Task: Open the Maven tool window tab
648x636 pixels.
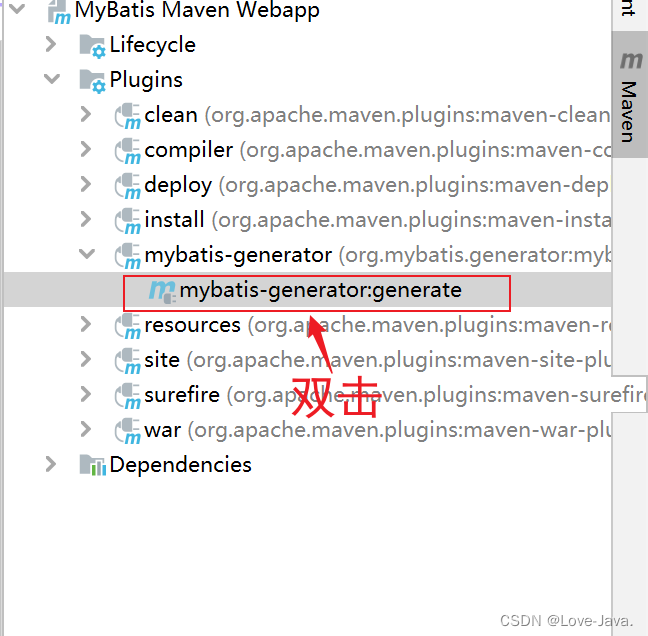Action: pos(630,95)
